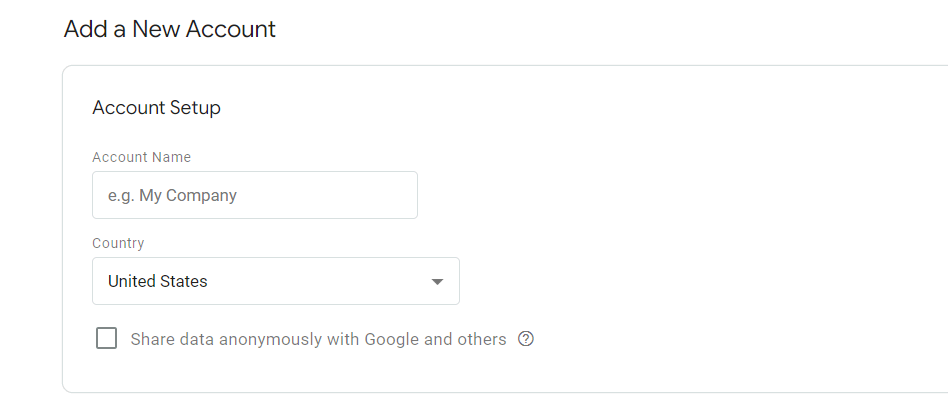Click 'Share data' at the start of the checkbox label
This screenshot has height=407, width=948.
coord(168,339)
